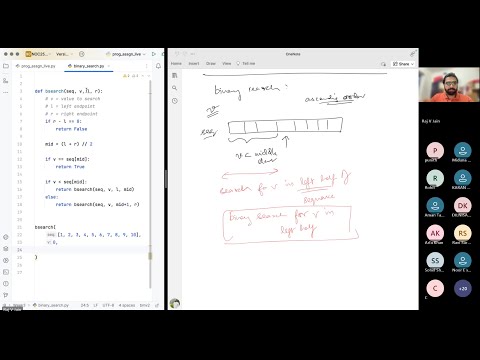Open the Project tool window folder icon

coord(6,66)
